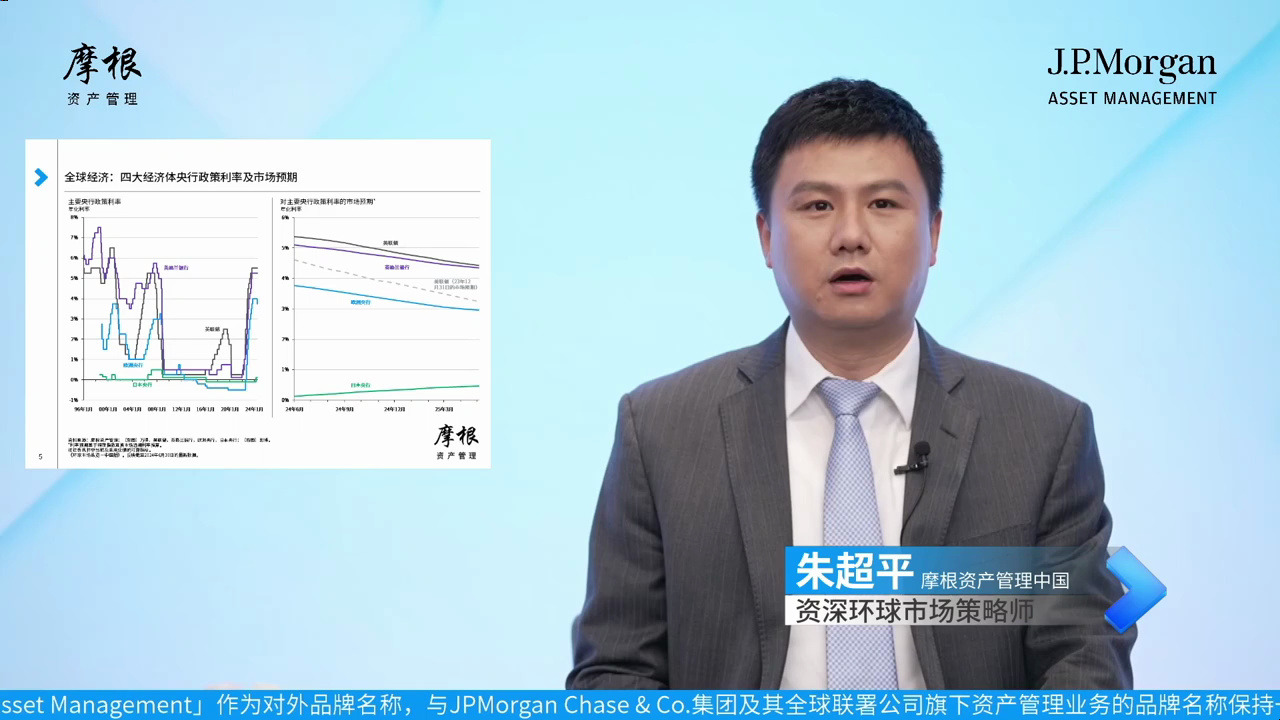Click the 欧洲央行 label in right chart
The height and width of the screenshot is (720, 1280).
[x=361, y=302]
